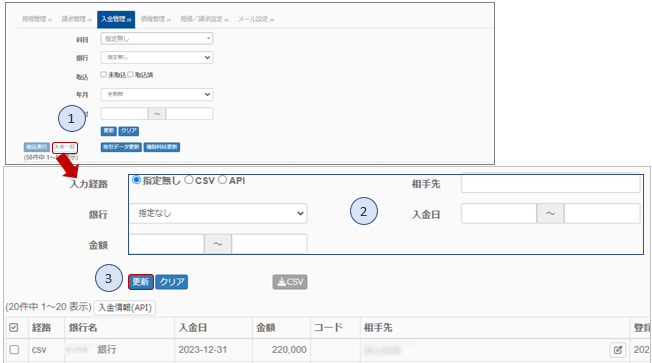Switch to the 請求管理 tab
The image size is (652, 363).
click(77, 19)
